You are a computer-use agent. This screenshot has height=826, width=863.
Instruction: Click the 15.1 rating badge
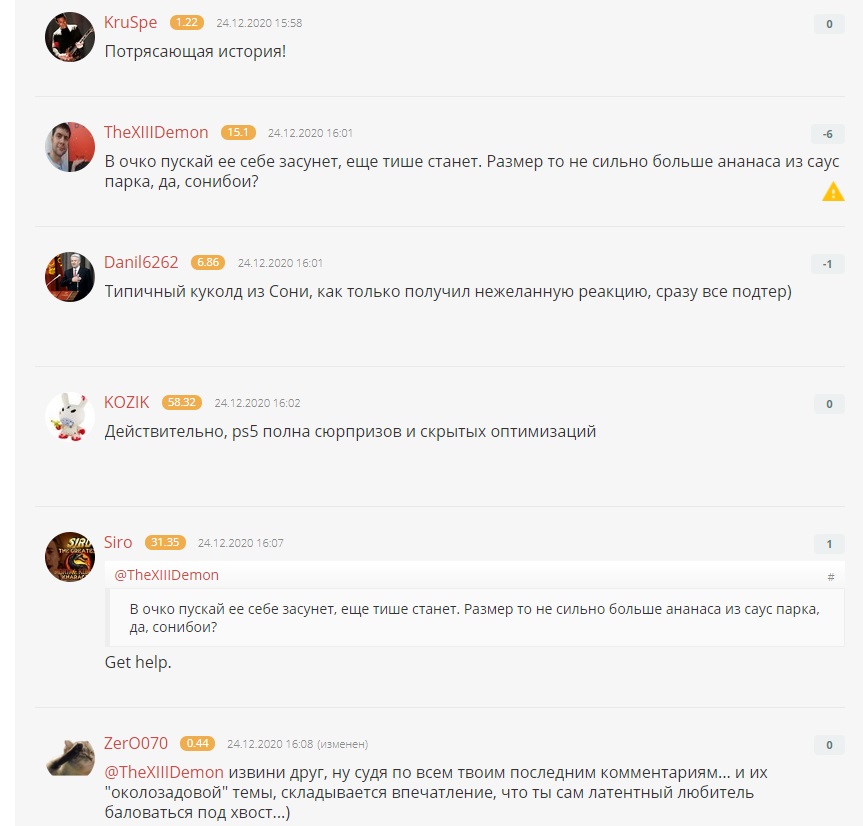[x=238, y=132]
